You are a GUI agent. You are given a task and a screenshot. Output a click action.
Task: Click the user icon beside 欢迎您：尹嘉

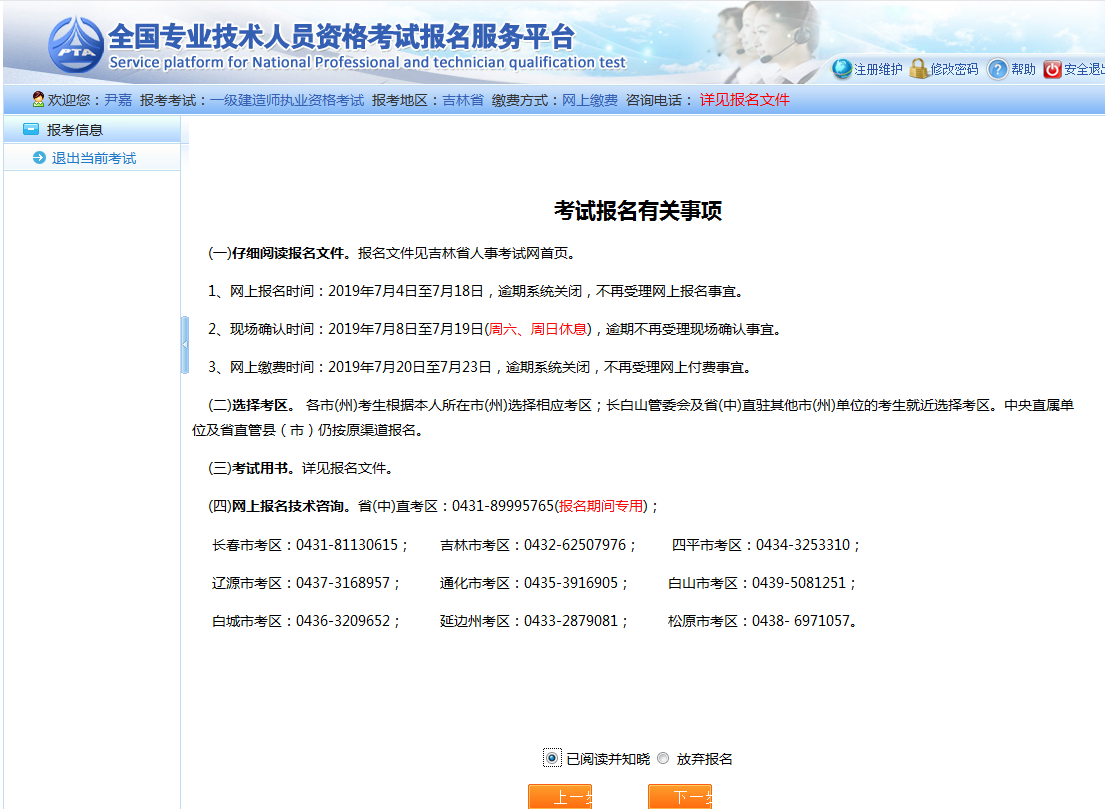click(x=36, y=100)
